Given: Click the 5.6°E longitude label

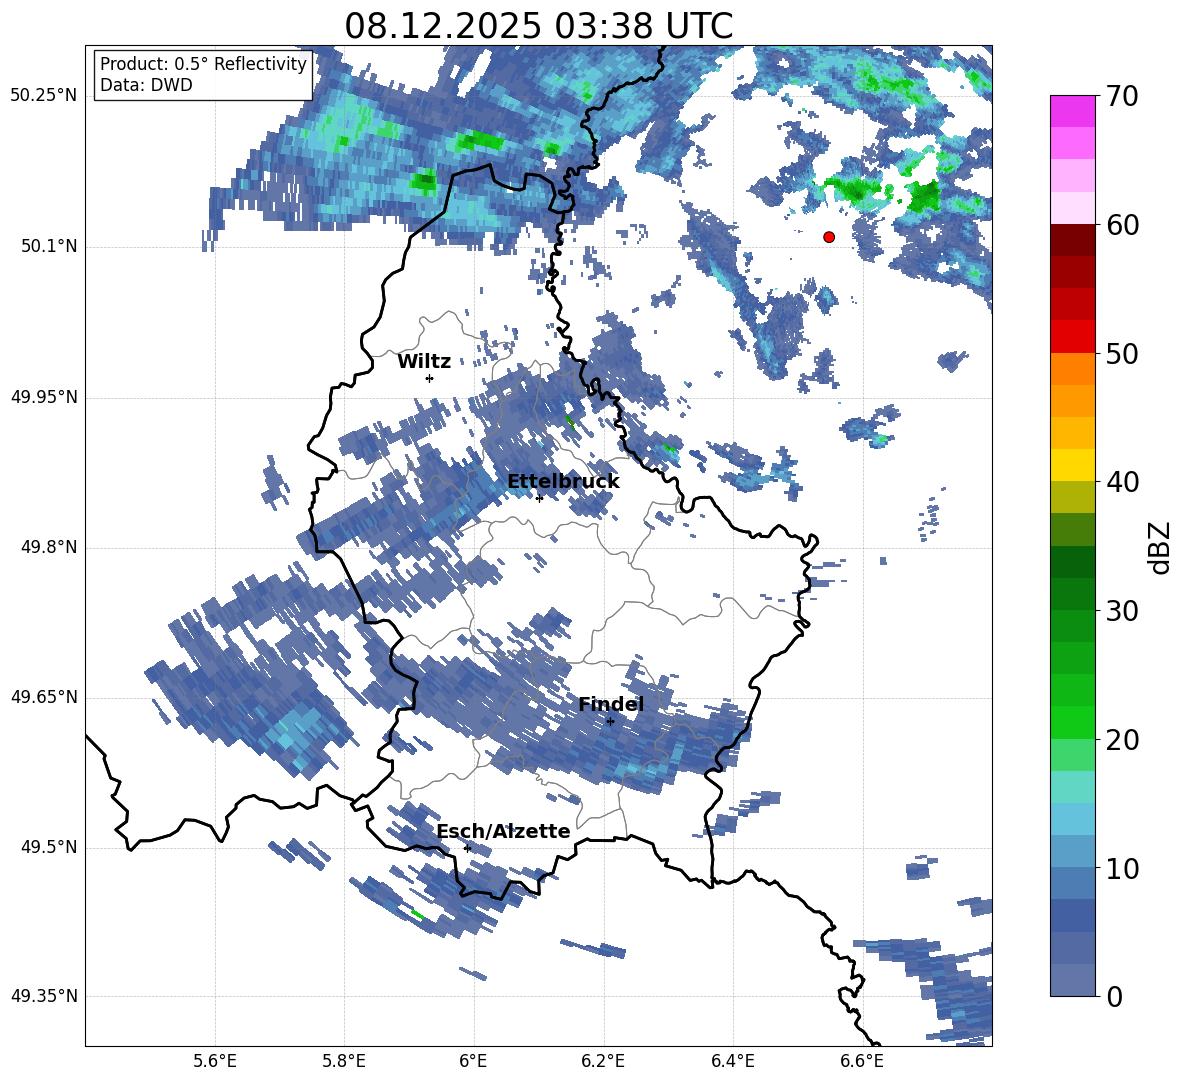Looking at the screenshot, I should pyautogui.click(x=215, y=1061).
